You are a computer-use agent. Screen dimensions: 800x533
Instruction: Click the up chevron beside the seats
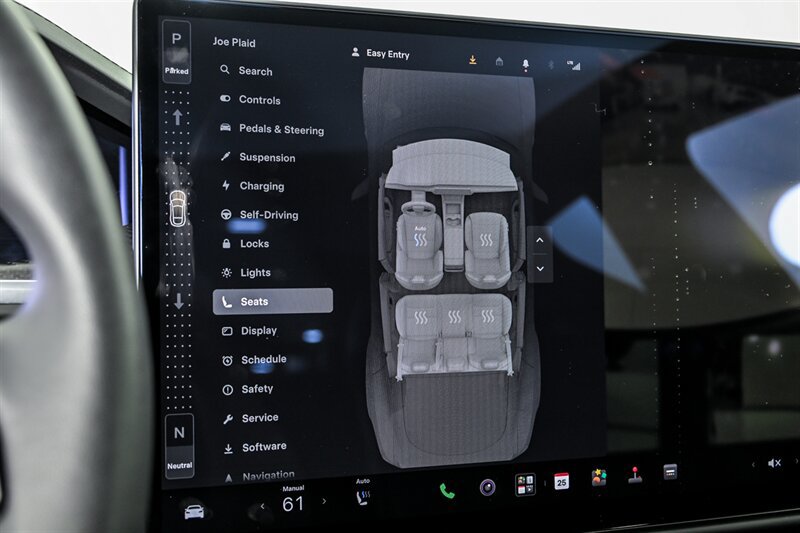pyautogui.click(x=540, y=240)
